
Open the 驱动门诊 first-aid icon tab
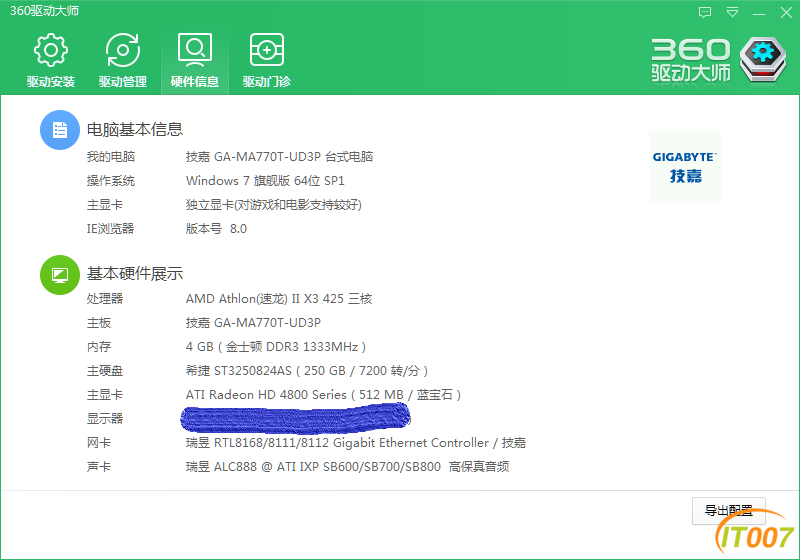(x=266, y=60)
